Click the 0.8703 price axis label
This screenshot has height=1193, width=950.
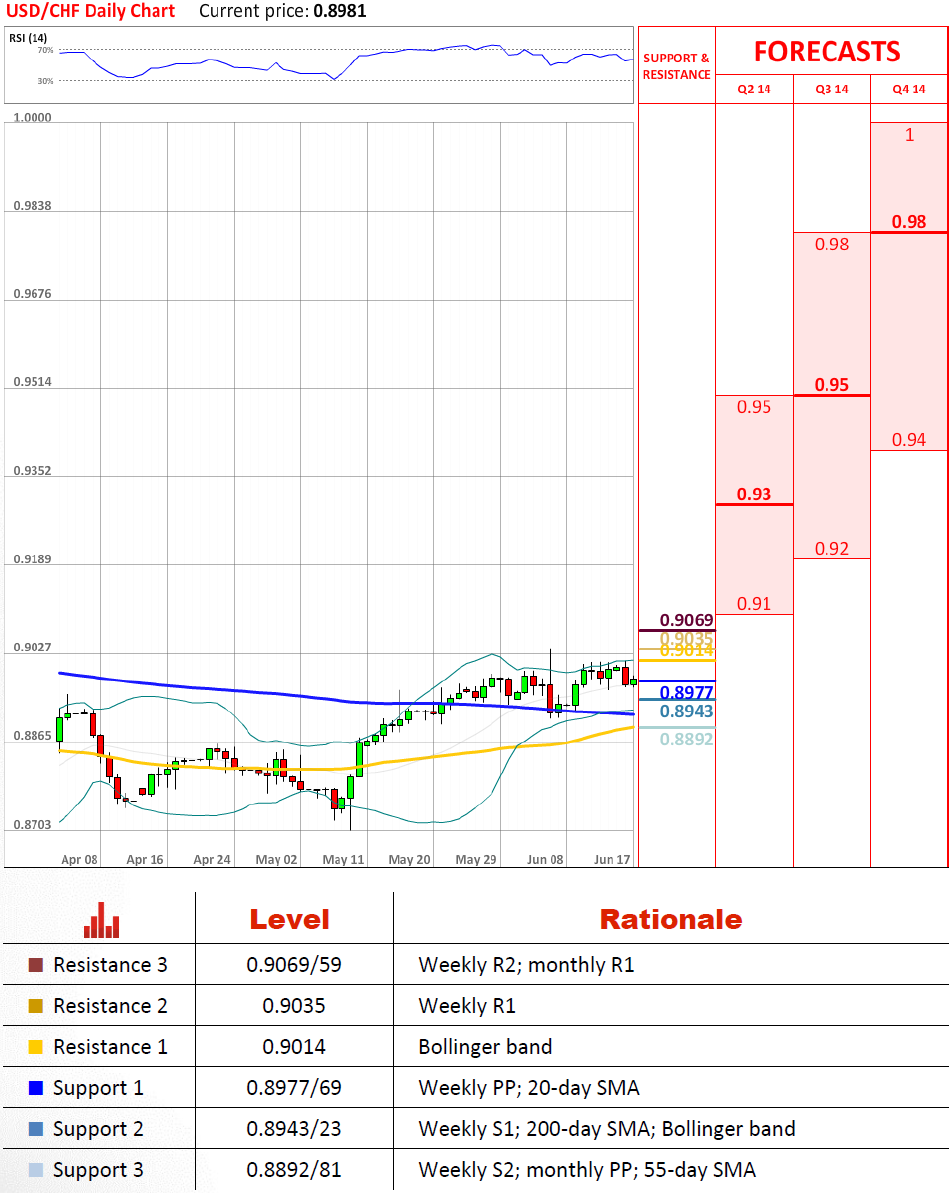33,825
